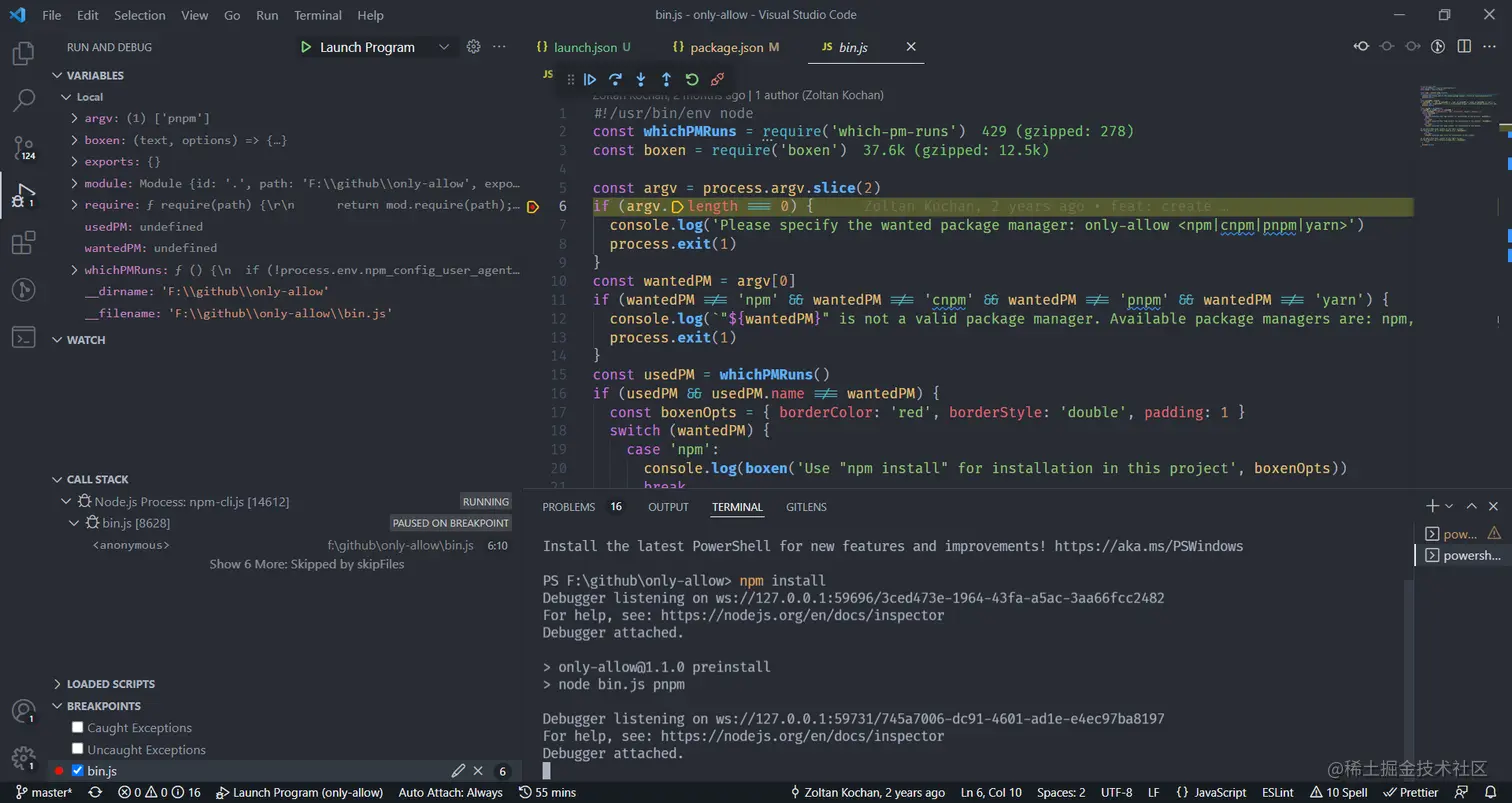Enable Uncaught Exceptions breakpoint
The image size is (1512, 803).
click(77, 749)
